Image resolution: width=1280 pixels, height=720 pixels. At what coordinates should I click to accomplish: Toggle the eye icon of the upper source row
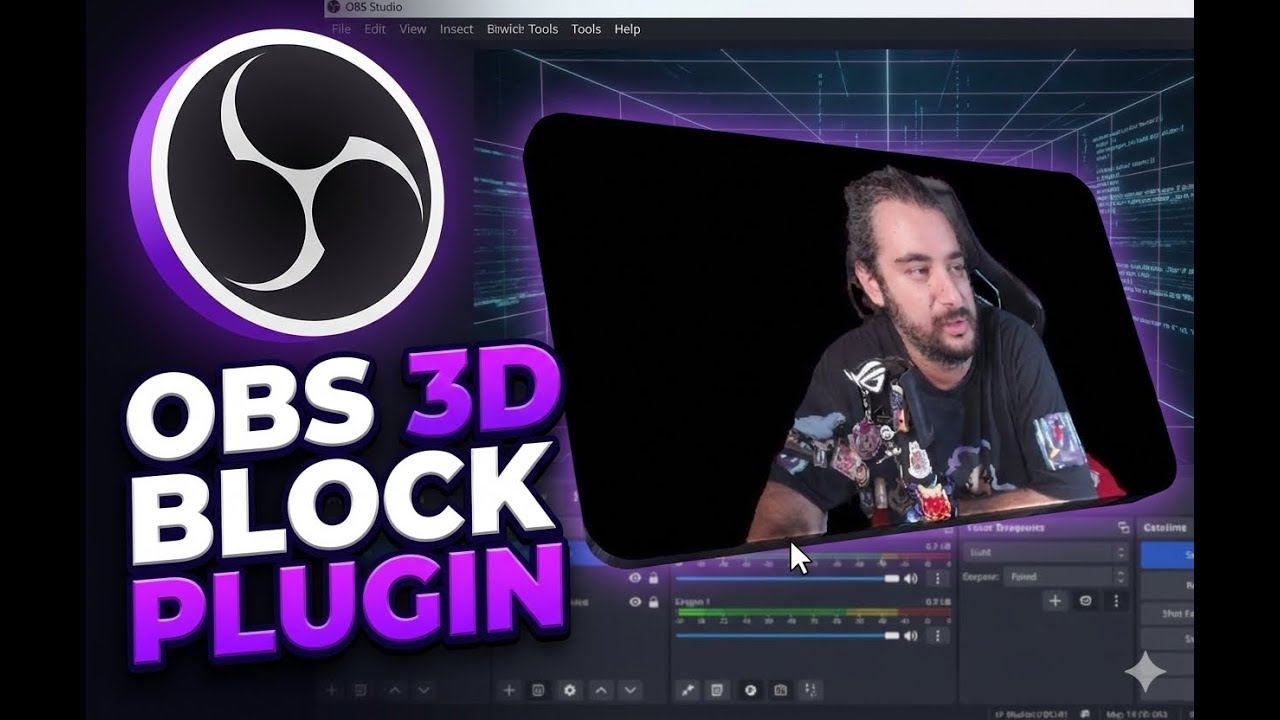pyautogui.click(x=634, y=578)
